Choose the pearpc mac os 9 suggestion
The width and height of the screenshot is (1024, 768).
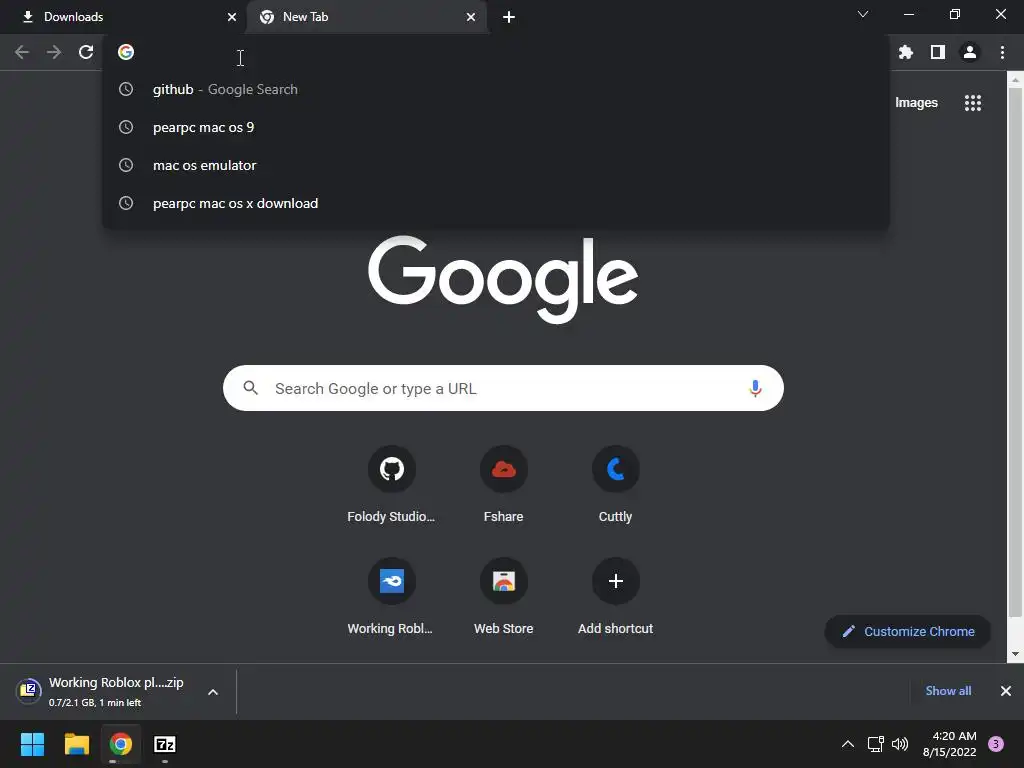coord(496,127)
